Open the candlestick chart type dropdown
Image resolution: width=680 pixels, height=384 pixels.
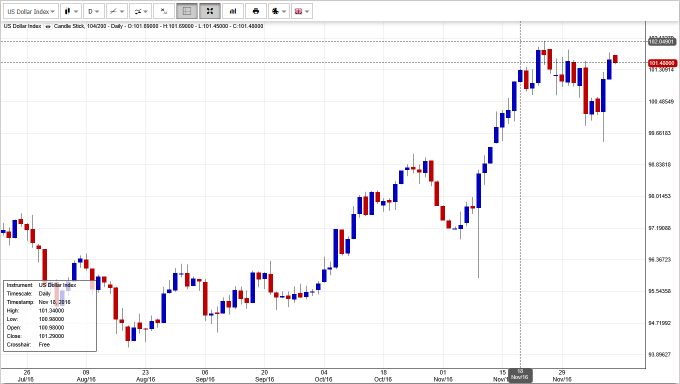(71, 11)
